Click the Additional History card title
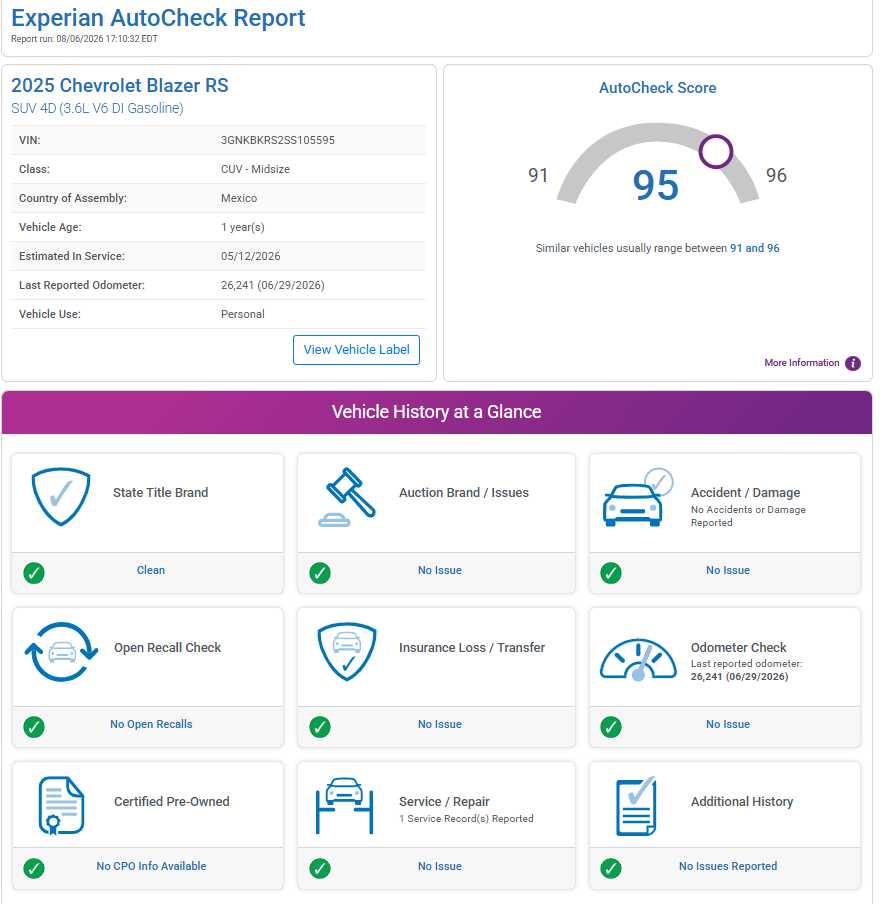Image resolution: width=880 pixels, height=904 pixels. [742, 802]
